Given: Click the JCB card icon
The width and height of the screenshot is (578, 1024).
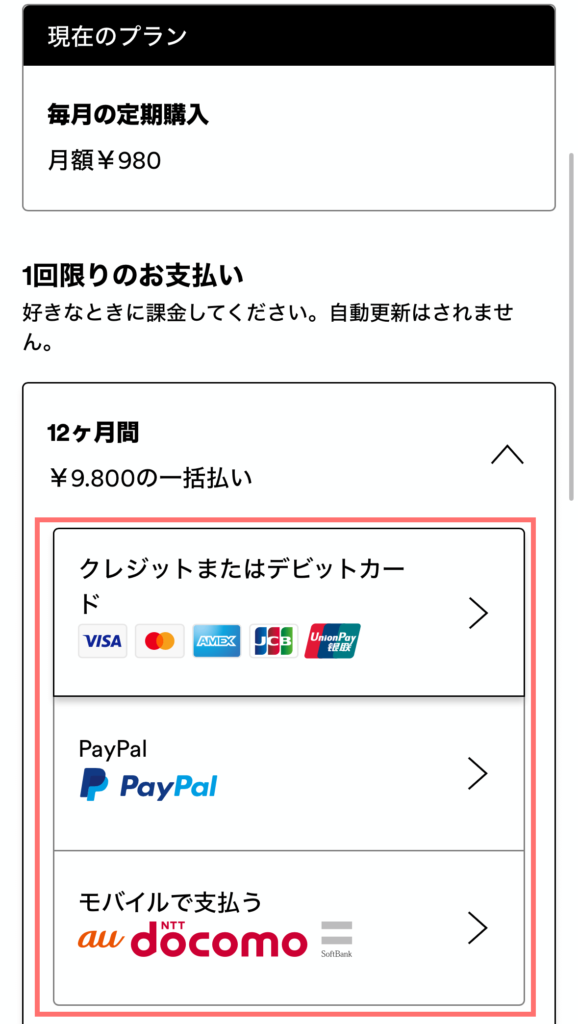Looking at the screenshot, I should (274, 641).
